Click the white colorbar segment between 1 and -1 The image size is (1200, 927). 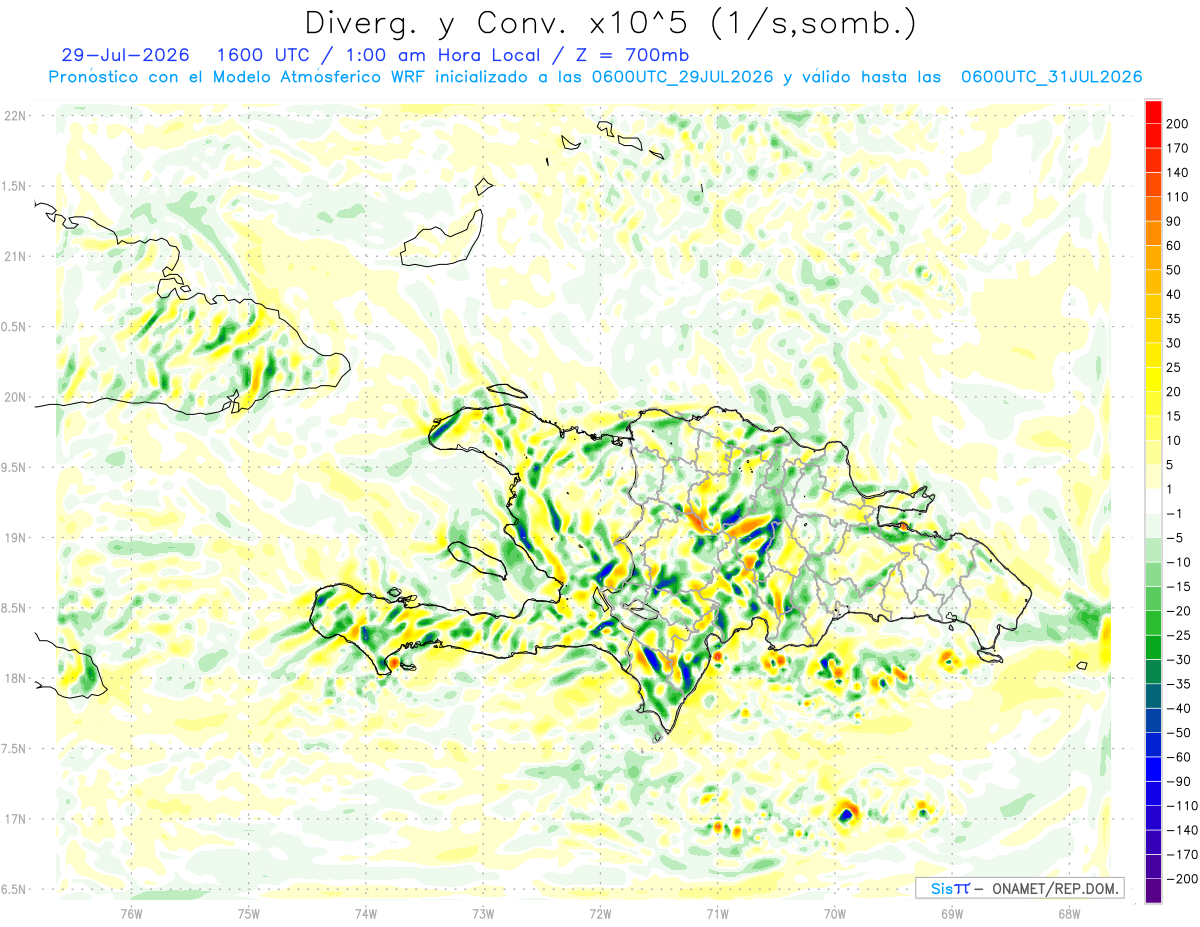(x=1153, y=501)
